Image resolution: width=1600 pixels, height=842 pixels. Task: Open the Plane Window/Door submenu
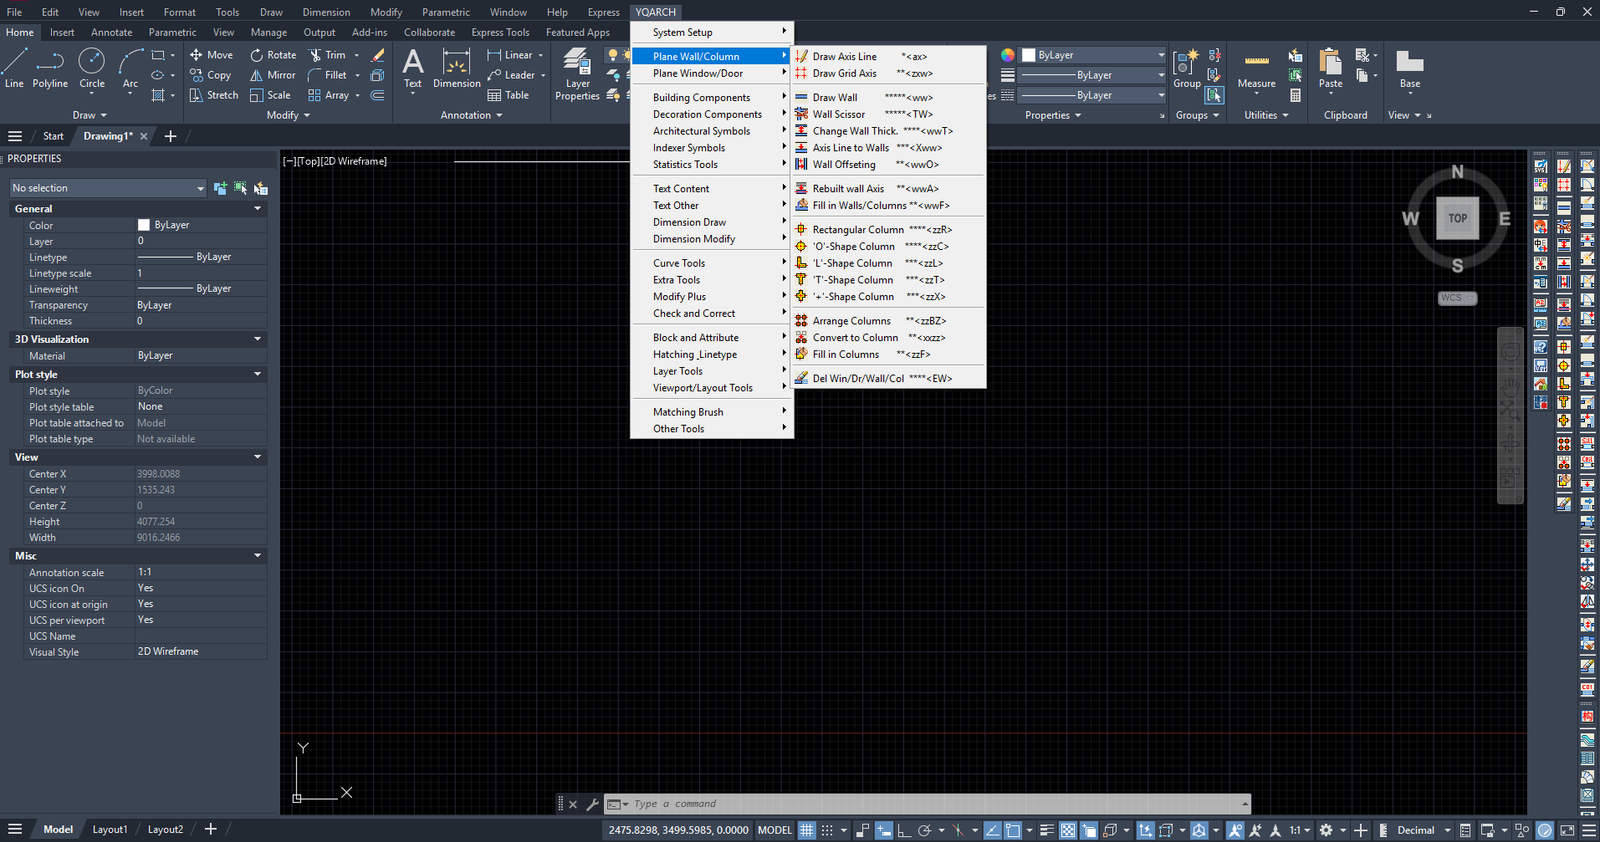tap(698, 73)
